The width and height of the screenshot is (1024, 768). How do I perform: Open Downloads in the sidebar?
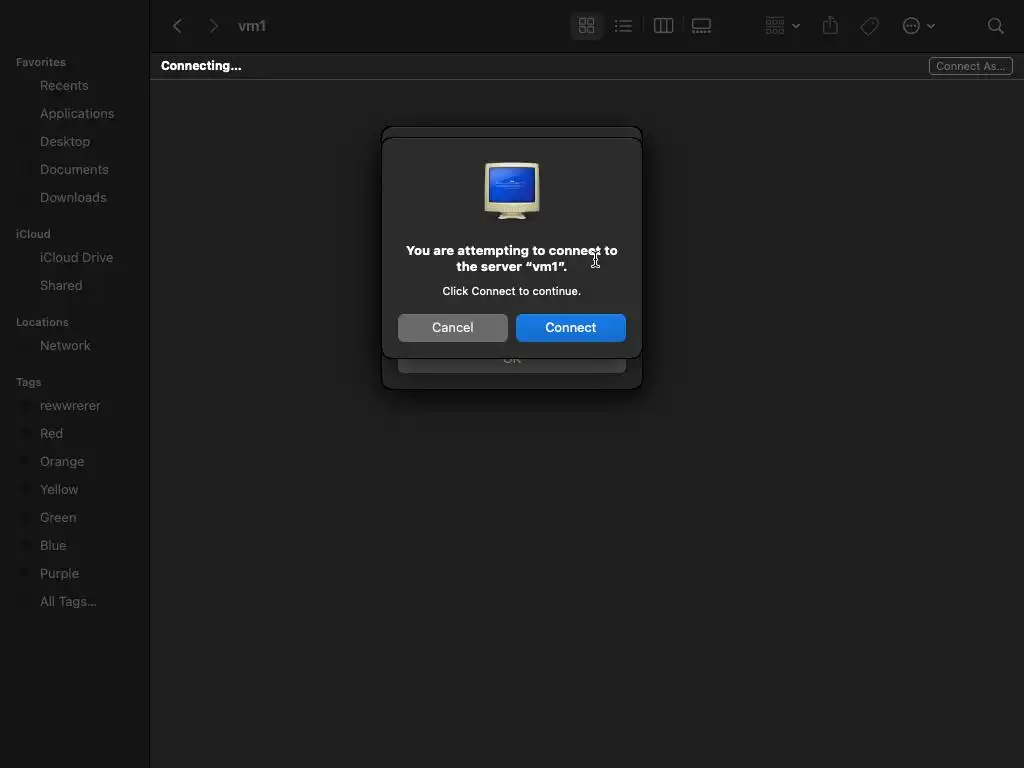[x=73, y=198]
